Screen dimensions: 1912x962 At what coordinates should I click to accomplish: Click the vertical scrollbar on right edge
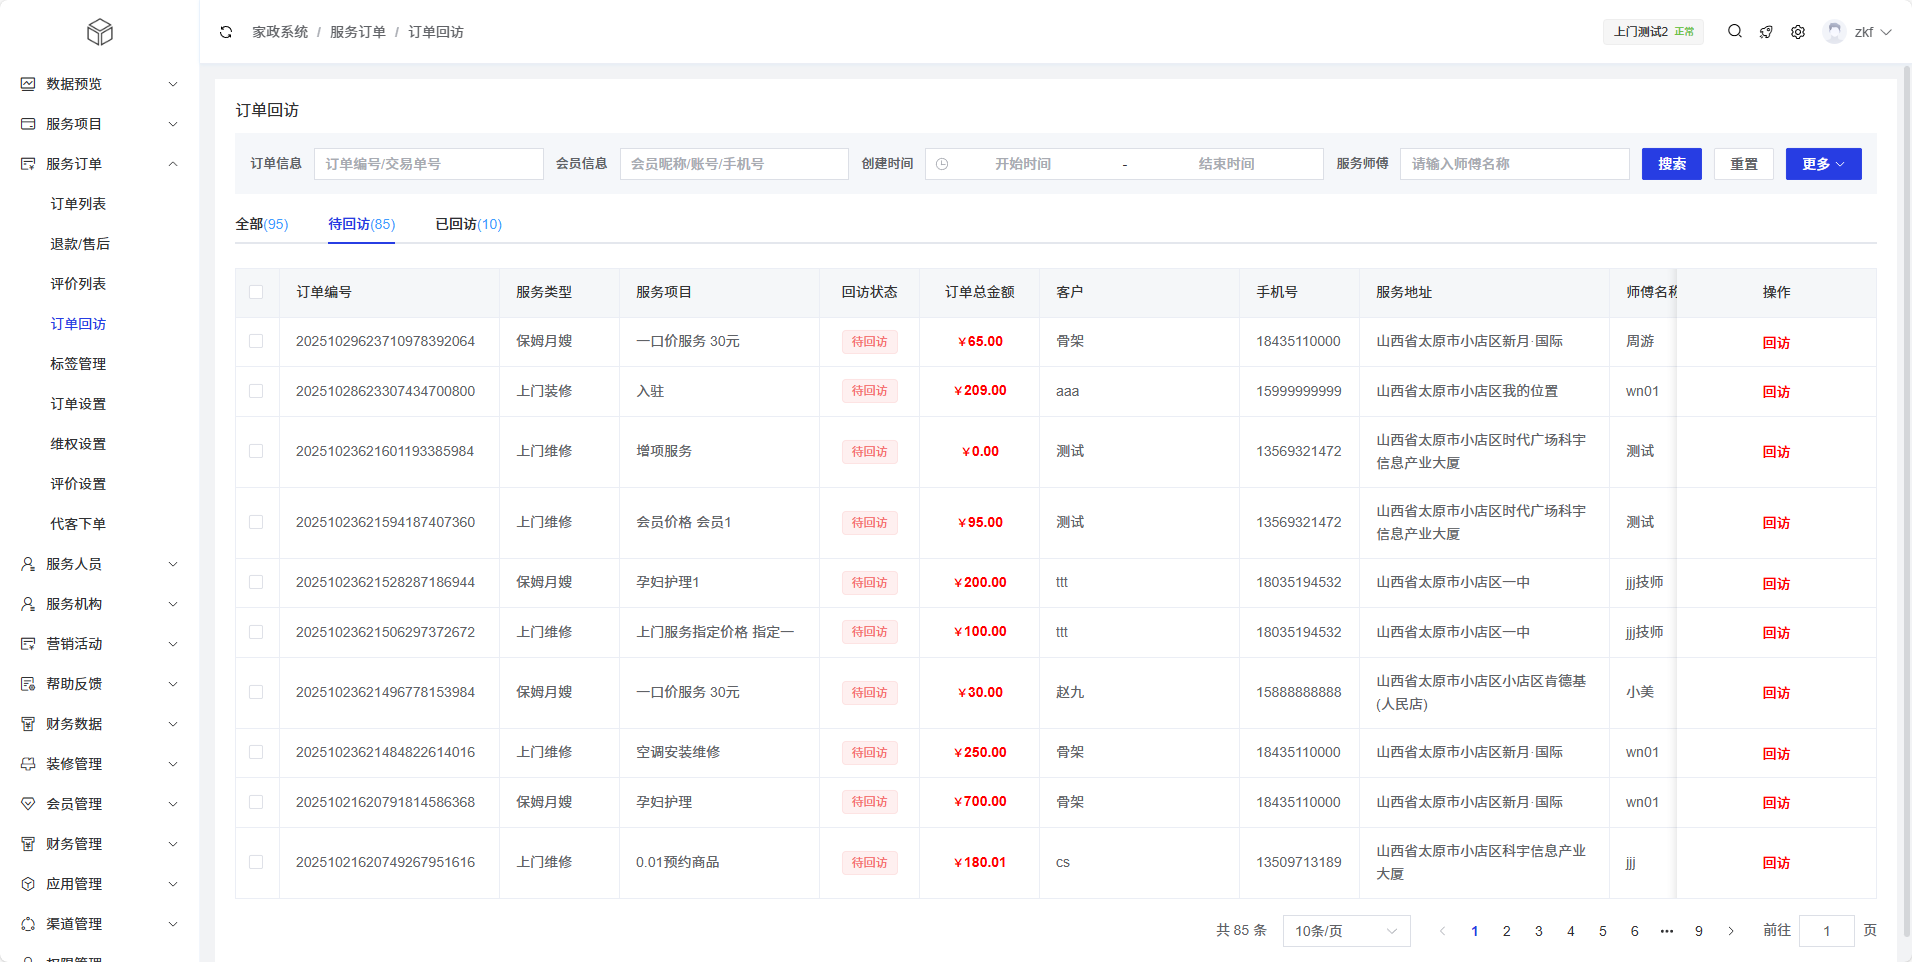point(1906,500)
